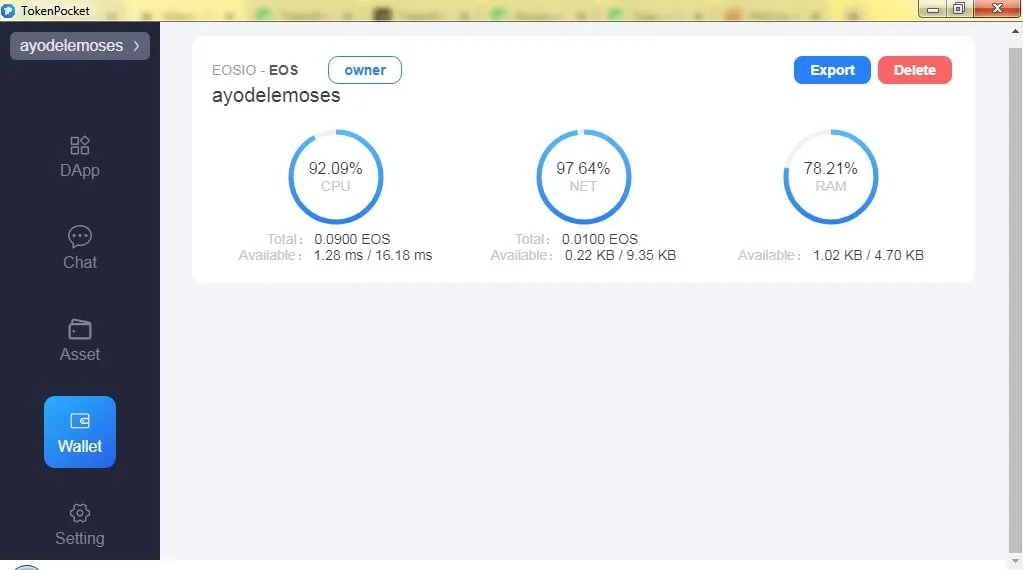1023x570 pixels.
Task: Click the RAM 78.21% usage ring
Action: coord(831,177)
